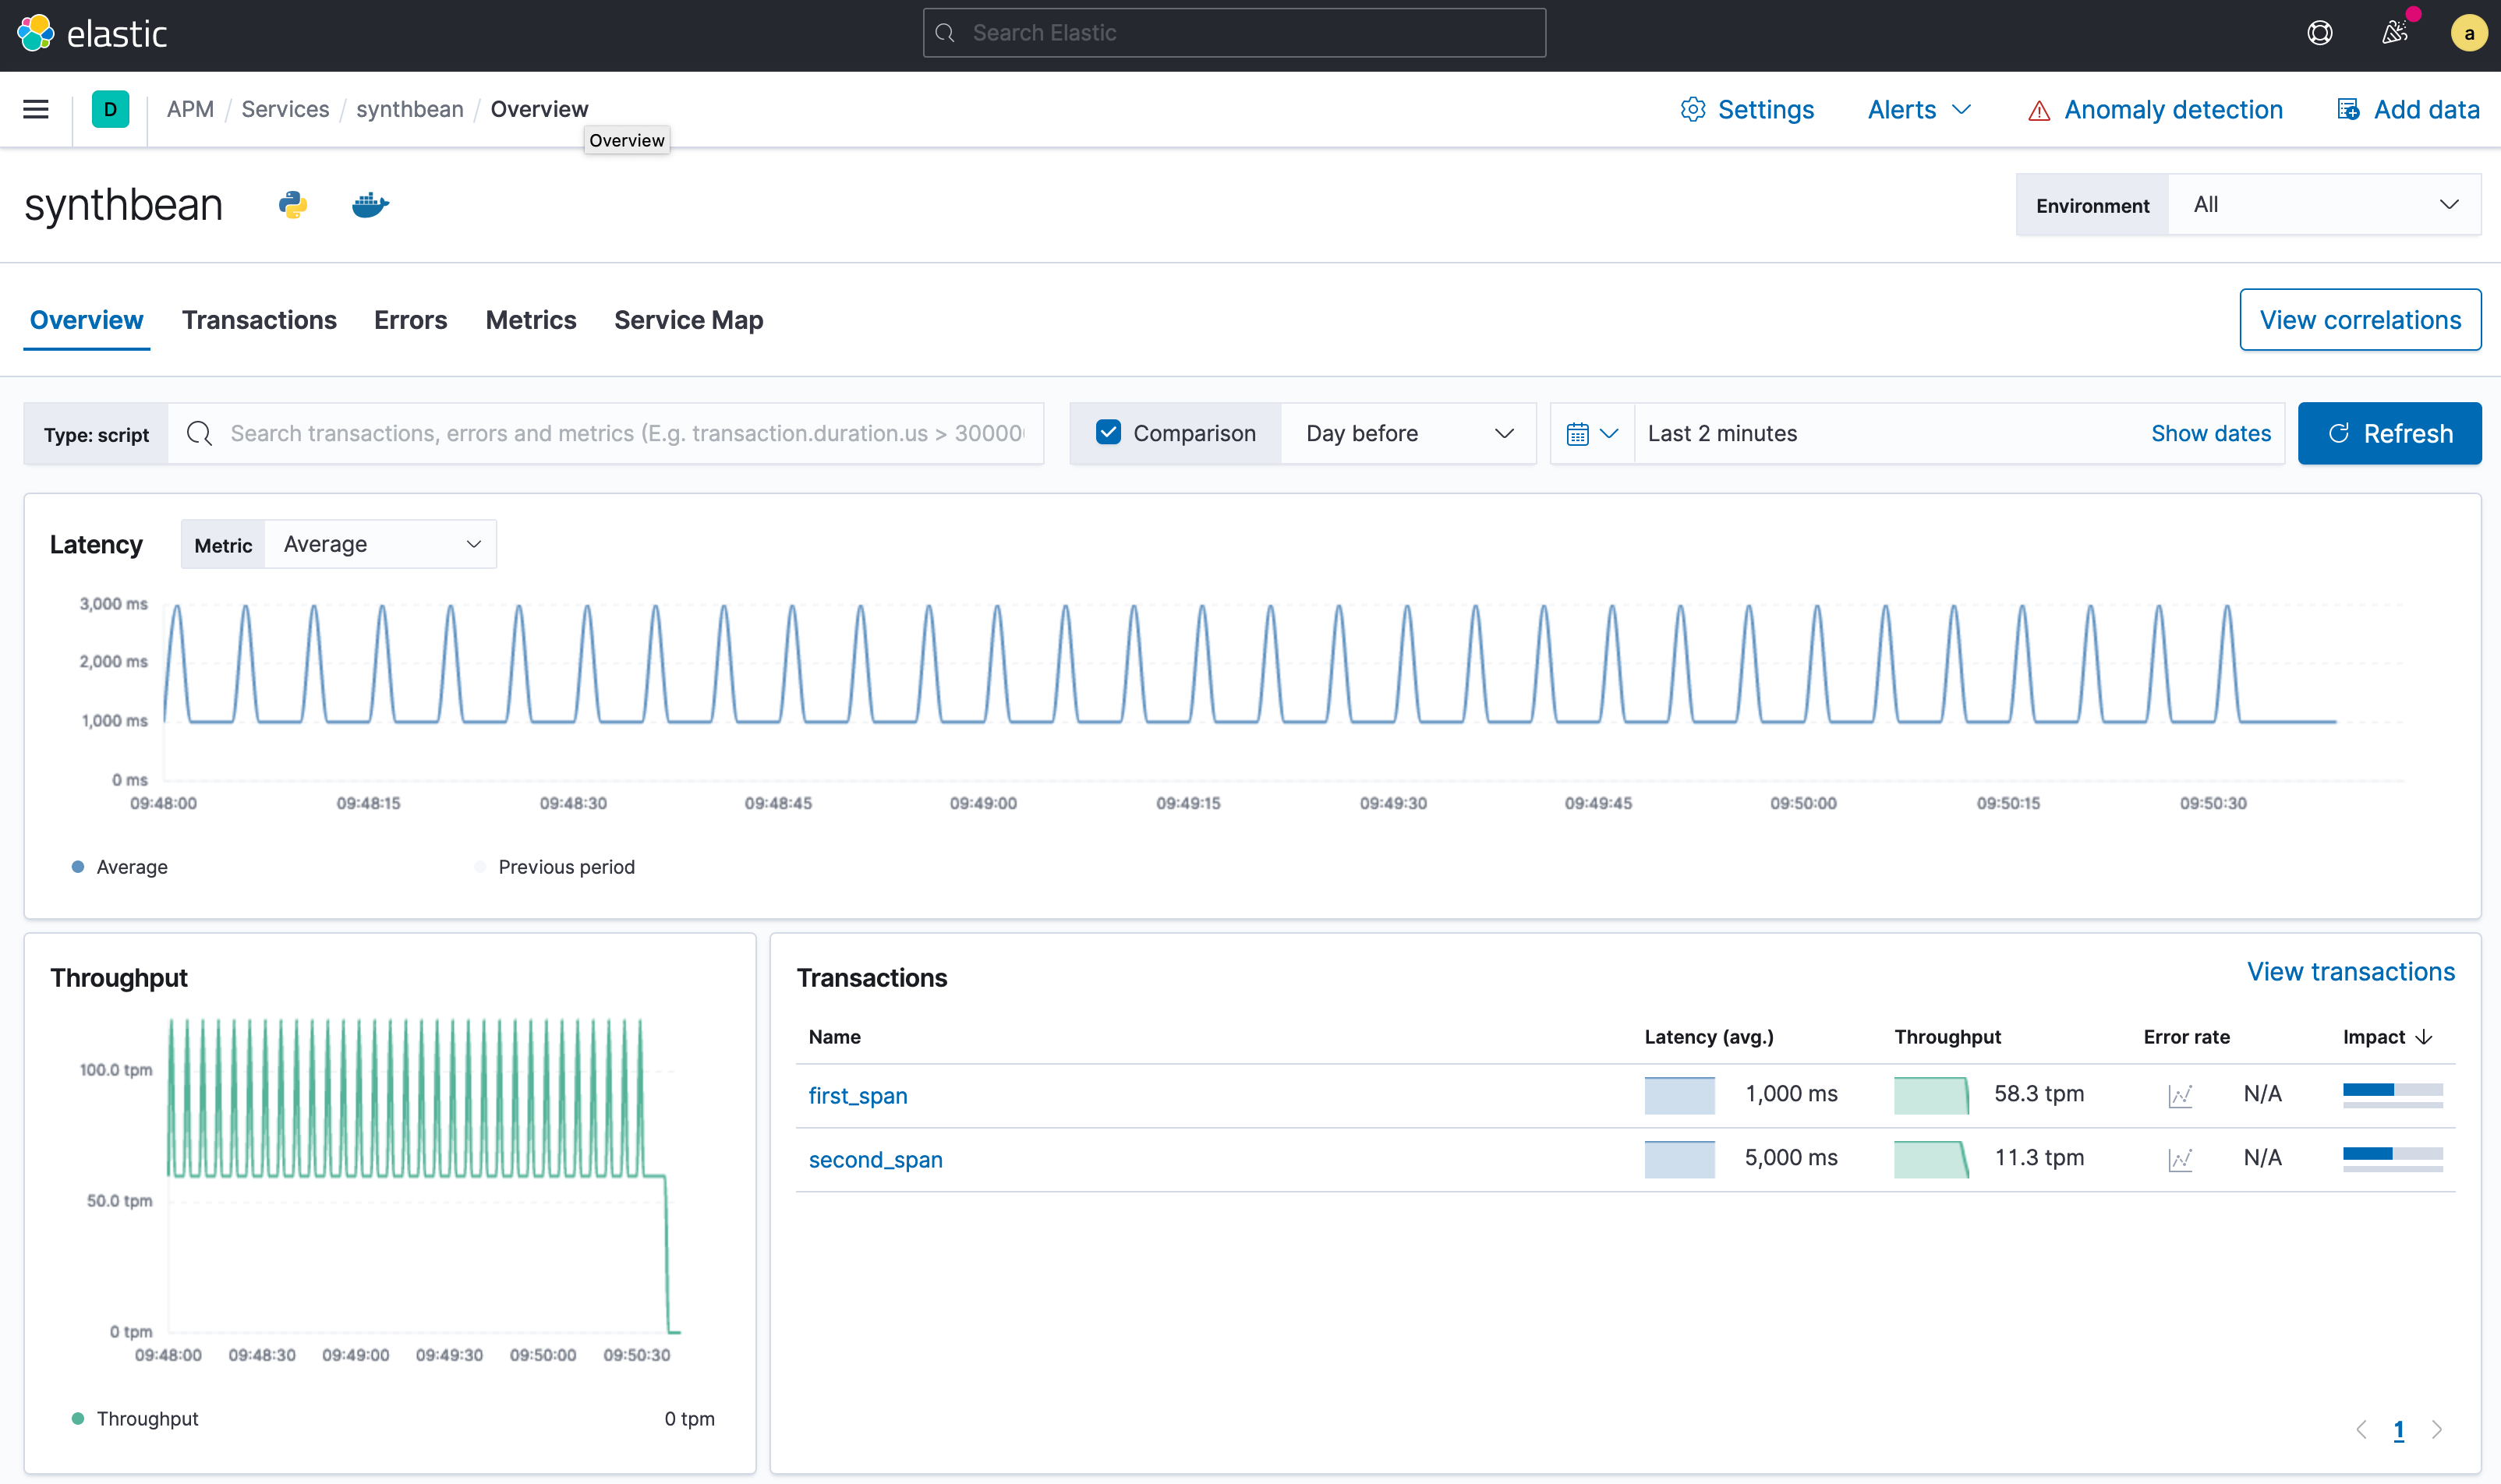Sort by the Name column header
This screenshot has height=1484, width=2501.
coord(834,1037)
